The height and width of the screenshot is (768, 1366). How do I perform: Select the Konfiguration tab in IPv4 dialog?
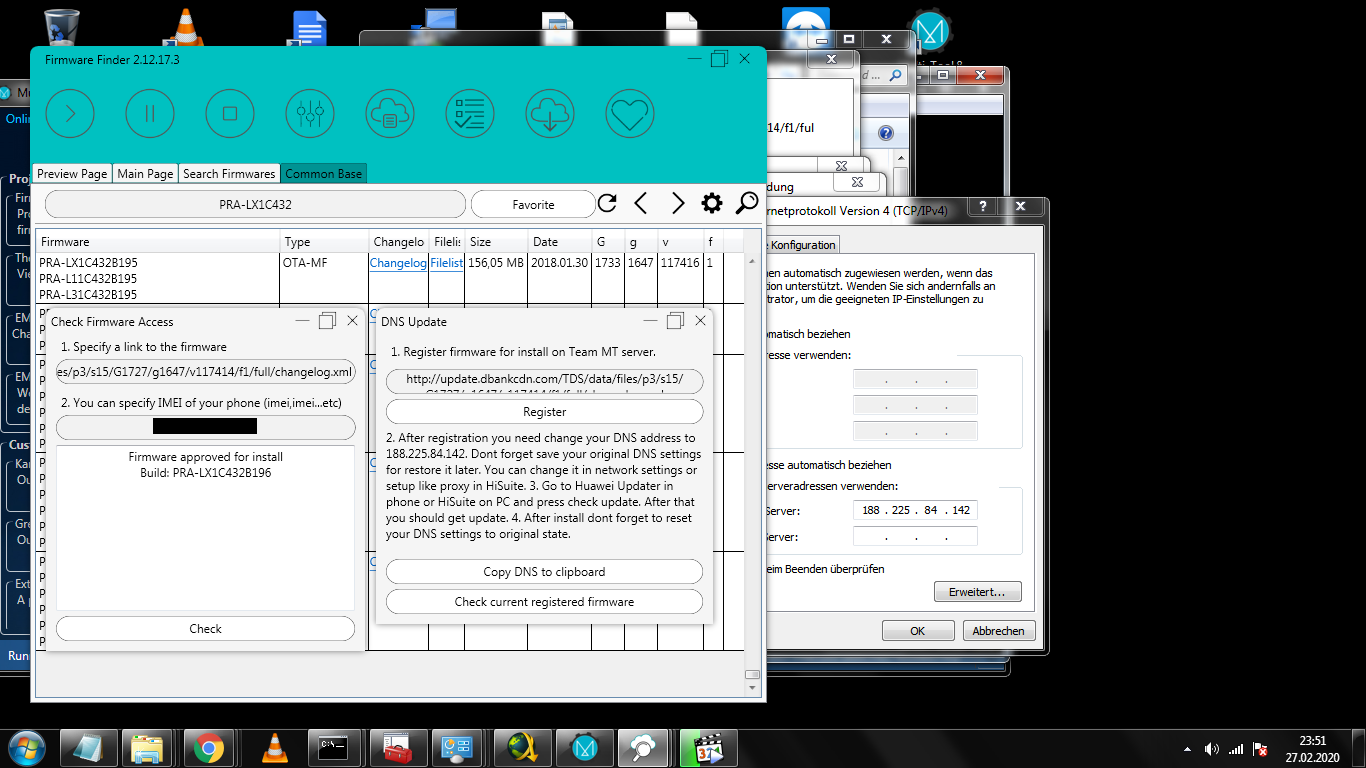pos(802,245)
